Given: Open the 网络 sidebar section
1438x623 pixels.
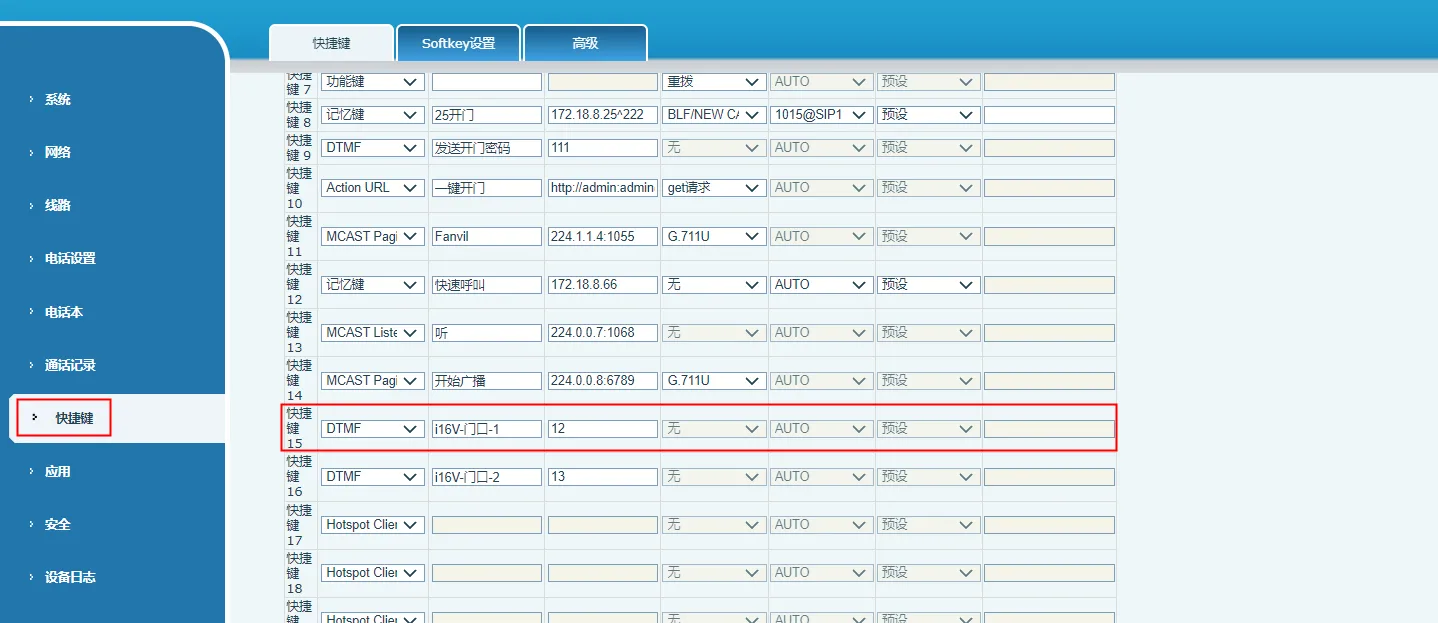Looking at the screenshot, I should tap(57, 153).
